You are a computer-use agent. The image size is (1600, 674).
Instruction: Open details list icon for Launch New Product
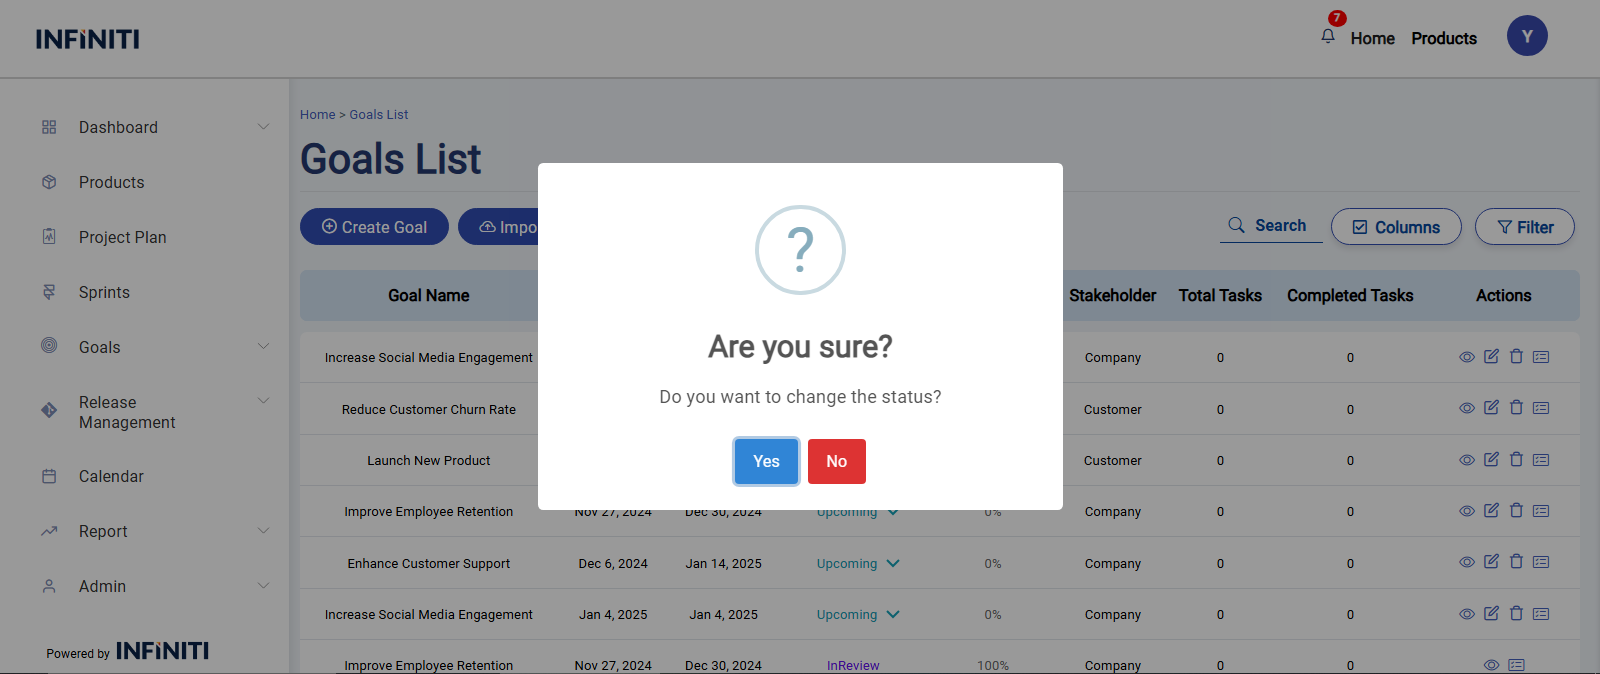pyautogui.click(x=1541, y=460)
